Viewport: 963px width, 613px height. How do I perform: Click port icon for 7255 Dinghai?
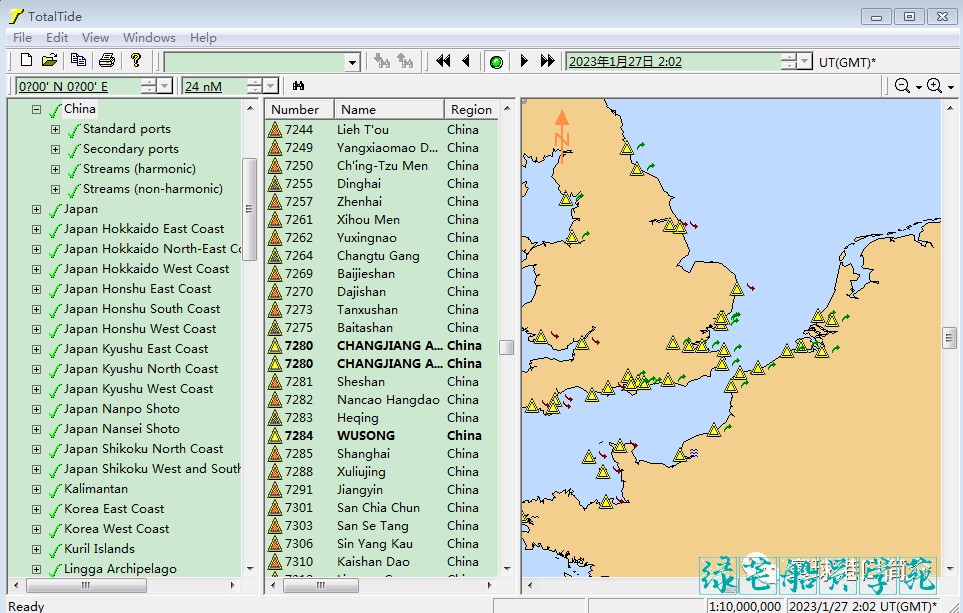pos(275,184)
